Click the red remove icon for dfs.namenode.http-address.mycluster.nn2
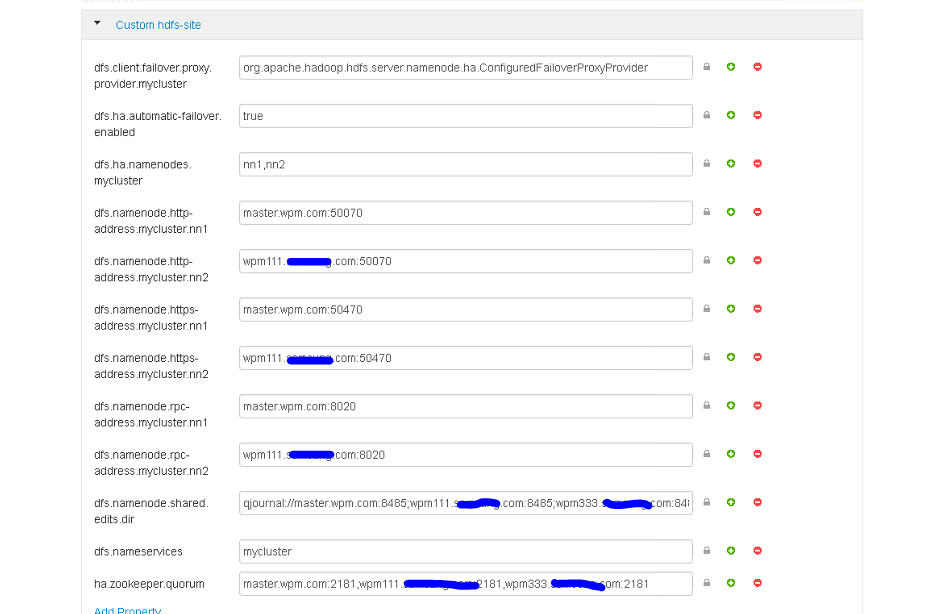Screen dimensions: 933x614 point(757,260)
